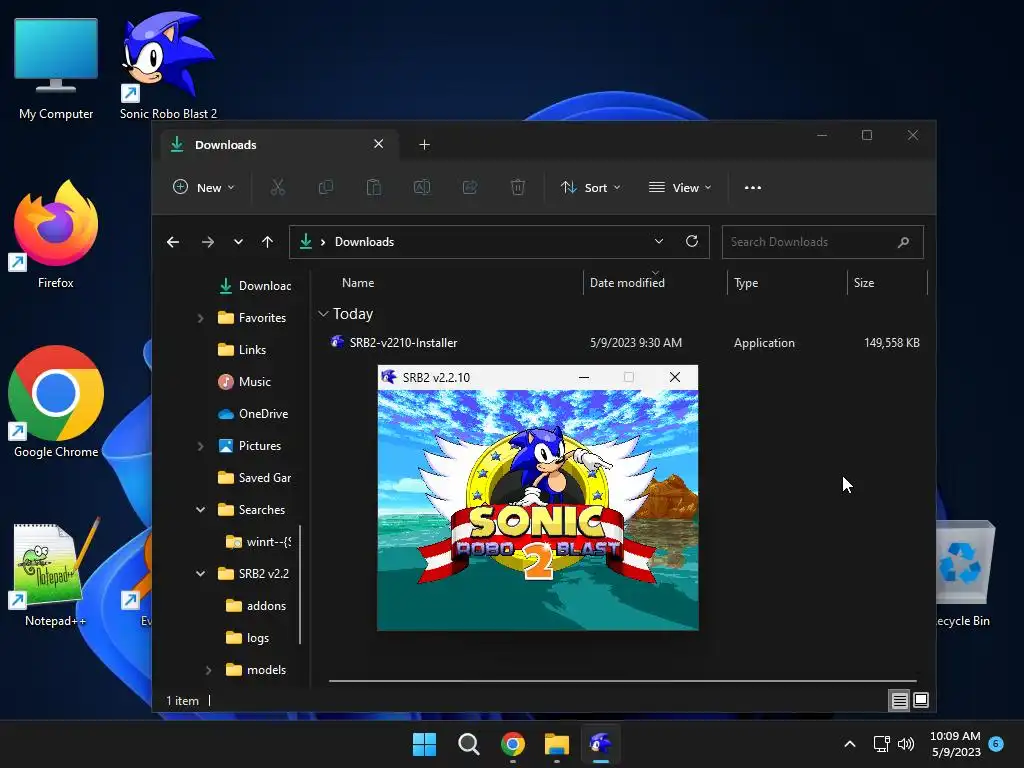1024x768 pixels.
Task: Click the Delete trash icon
Action: pos(517,187)
